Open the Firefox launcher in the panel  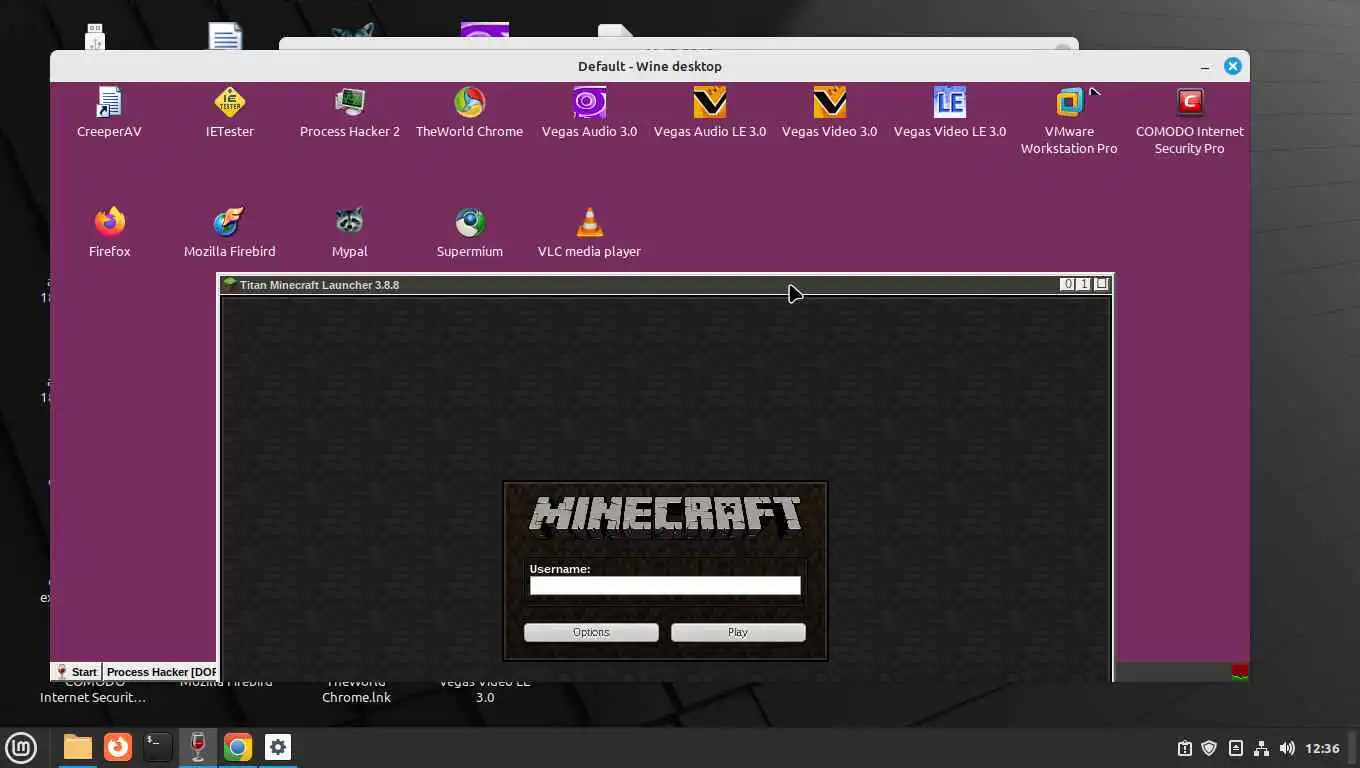click(x=118, y=747)
